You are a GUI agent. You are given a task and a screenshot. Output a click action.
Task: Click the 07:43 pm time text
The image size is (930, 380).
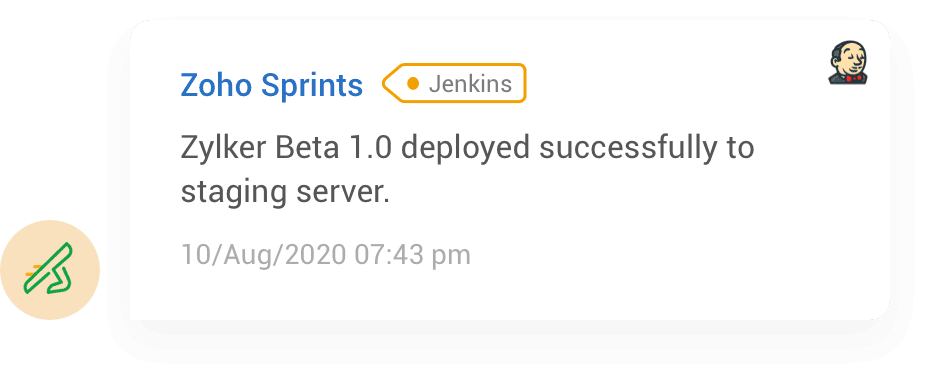pos(412,255)
